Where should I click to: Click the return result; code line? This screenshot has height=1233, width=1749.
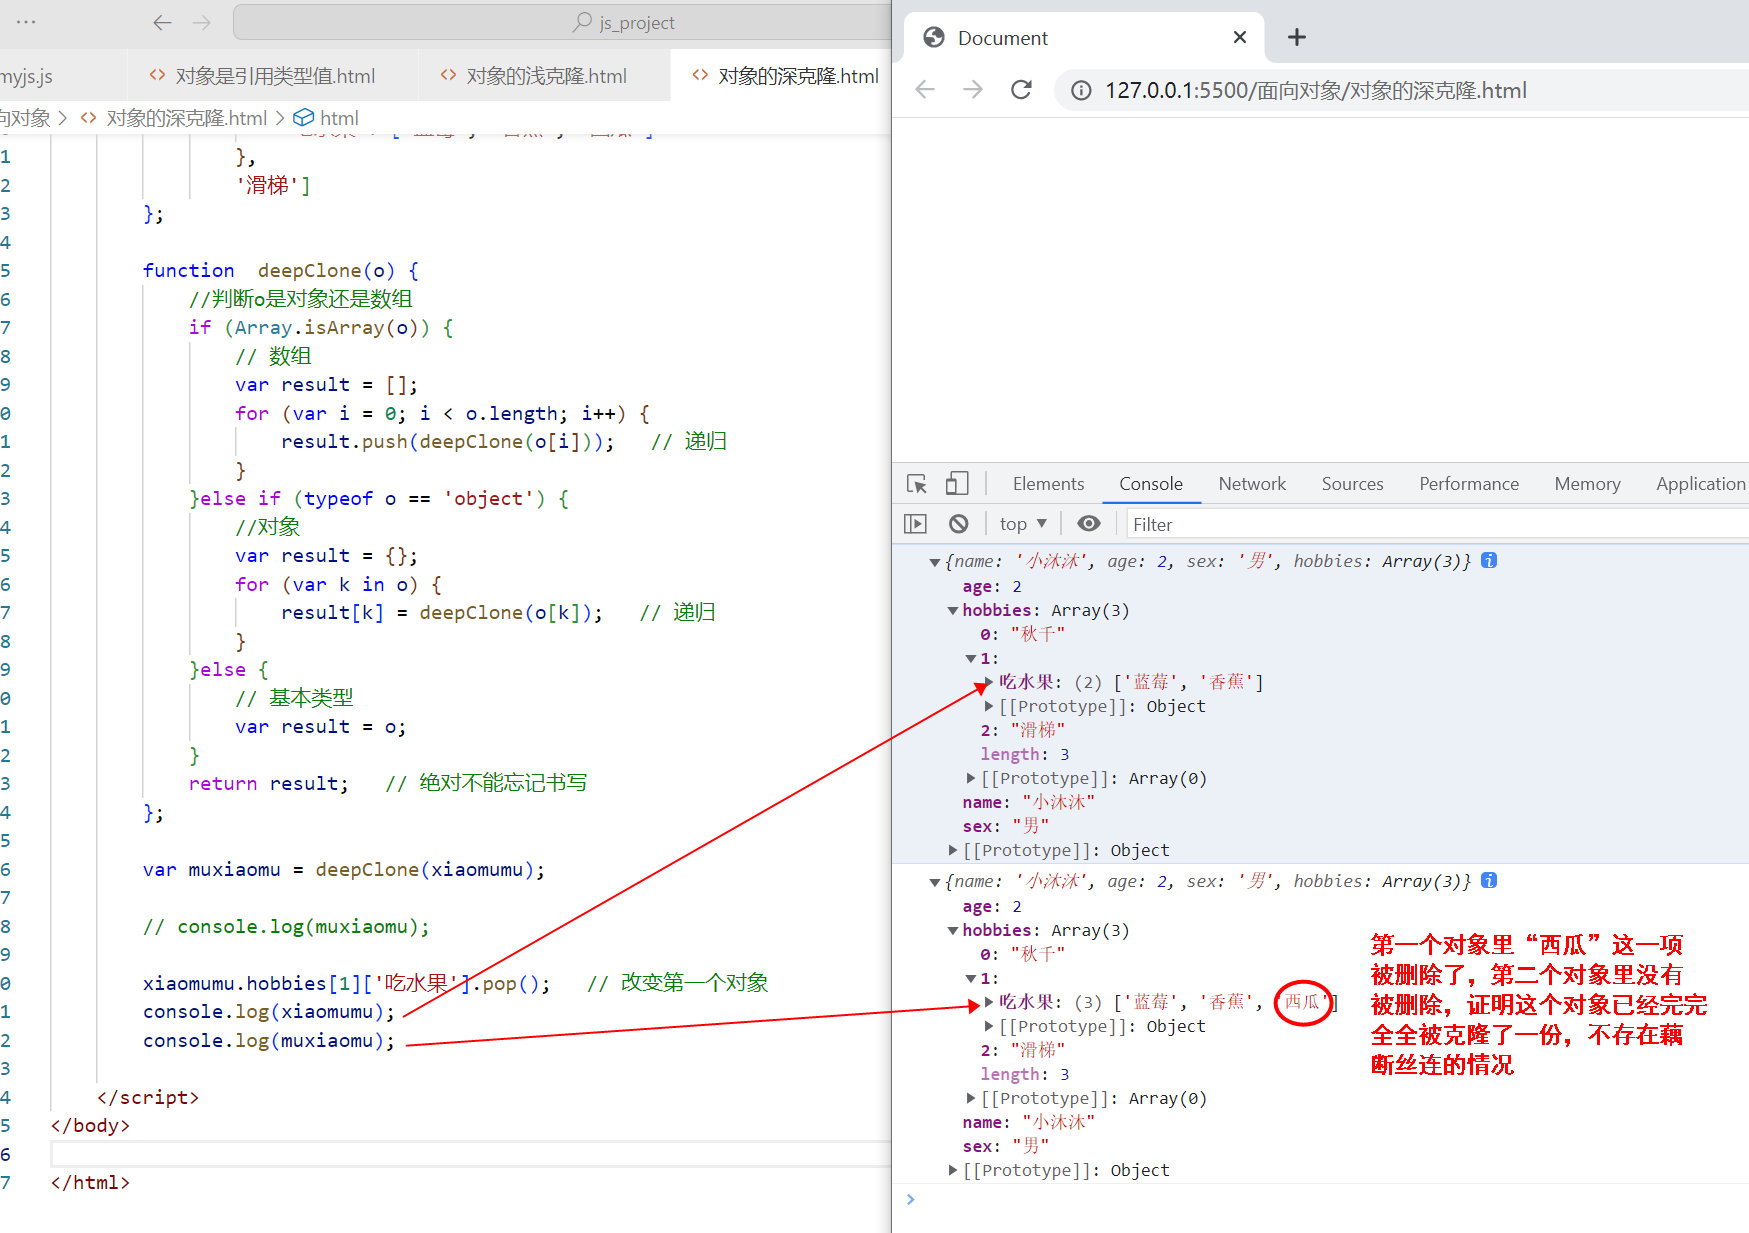(269, 783)
